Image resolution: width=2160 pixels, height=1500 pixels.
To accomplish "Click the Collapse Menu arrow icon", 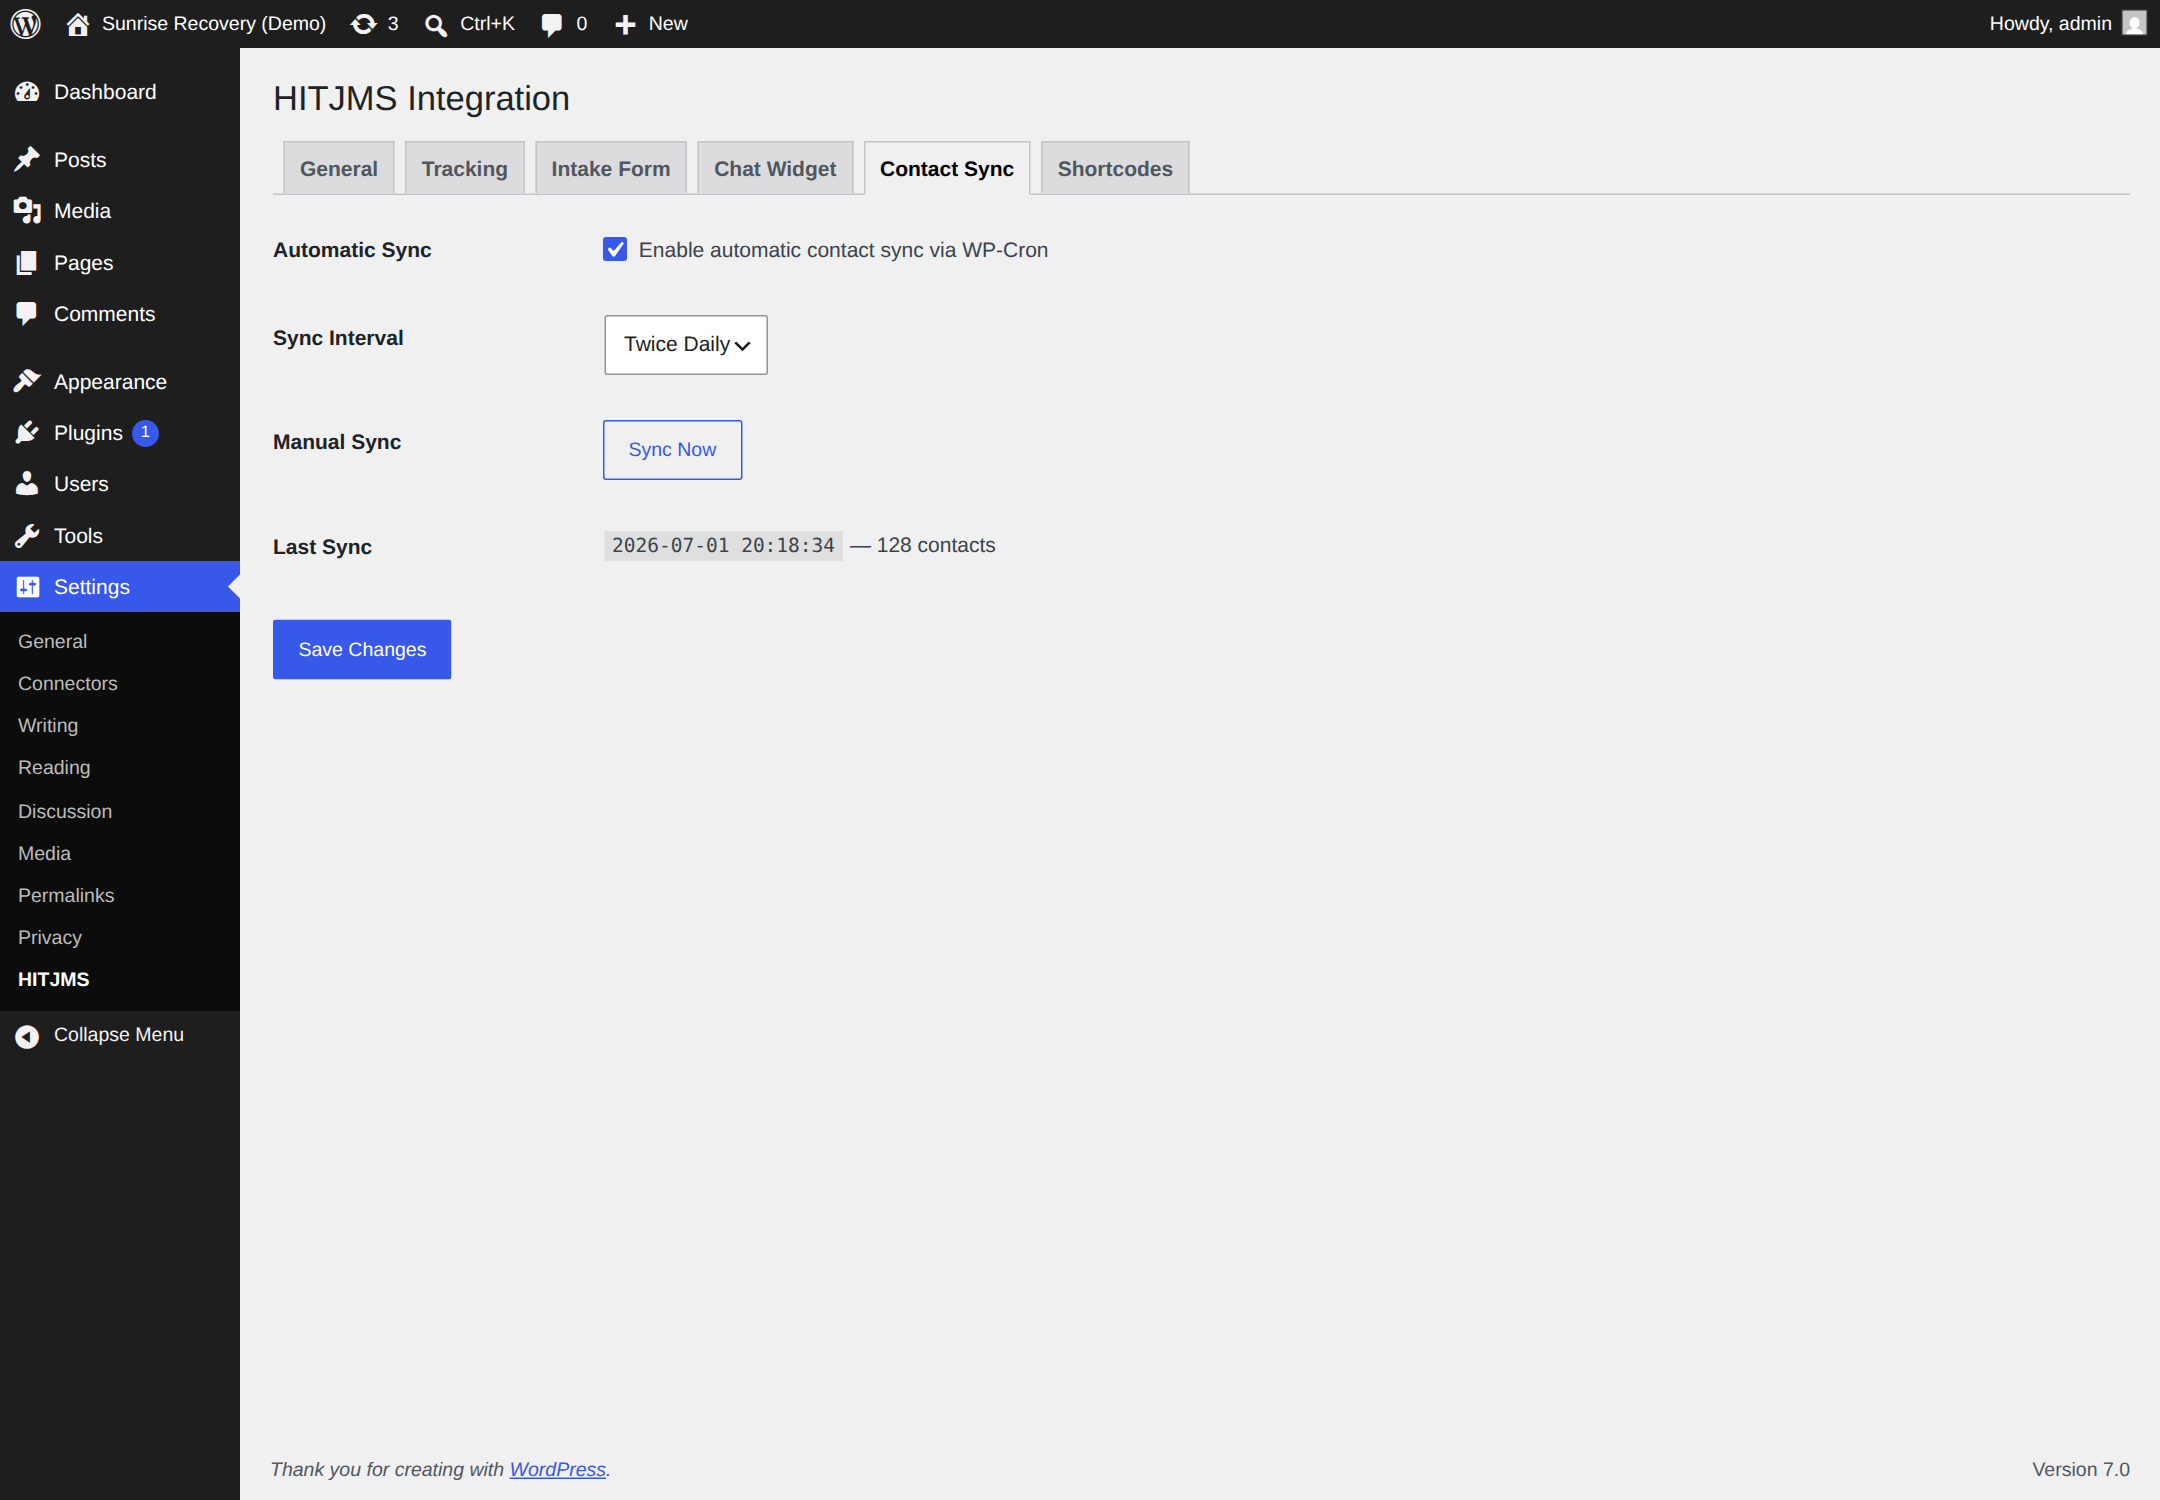I will (27, 1036).
